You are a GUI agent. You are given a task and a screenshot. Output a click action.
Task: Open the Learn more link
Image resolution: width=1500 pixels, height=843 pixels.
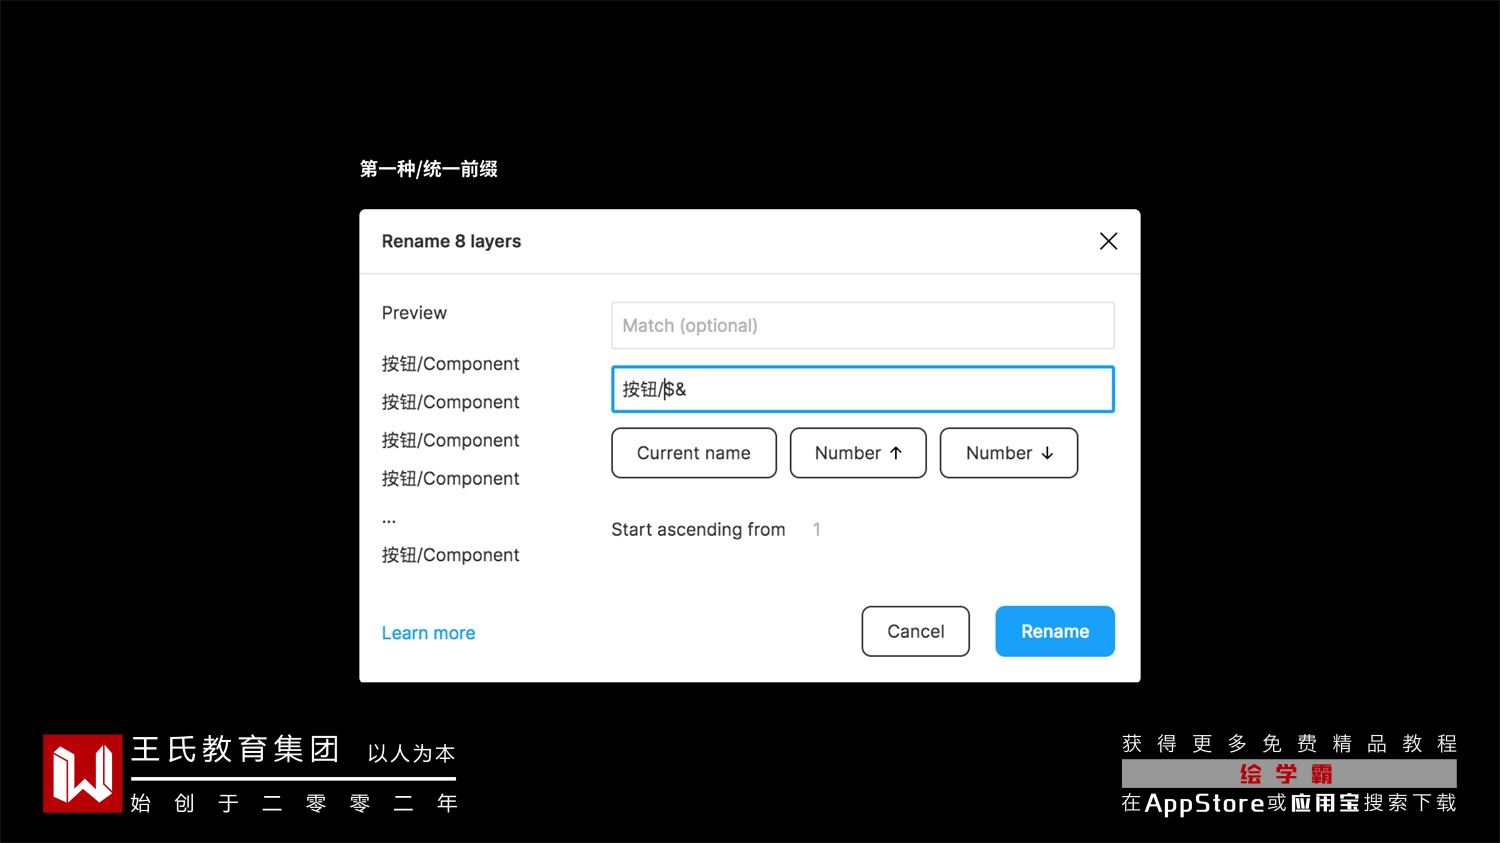pos(428,633)
